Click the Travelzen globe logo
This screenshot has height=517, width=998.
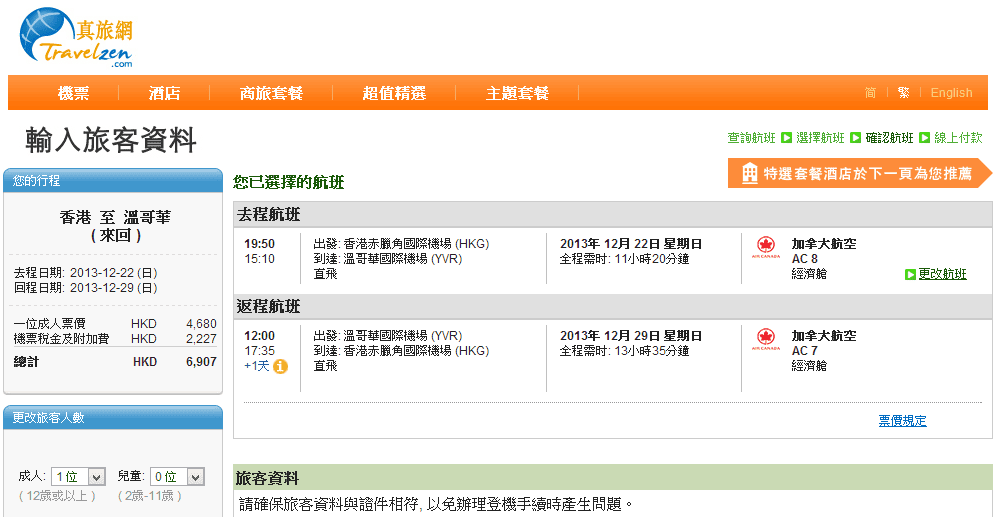coord(50,33)
